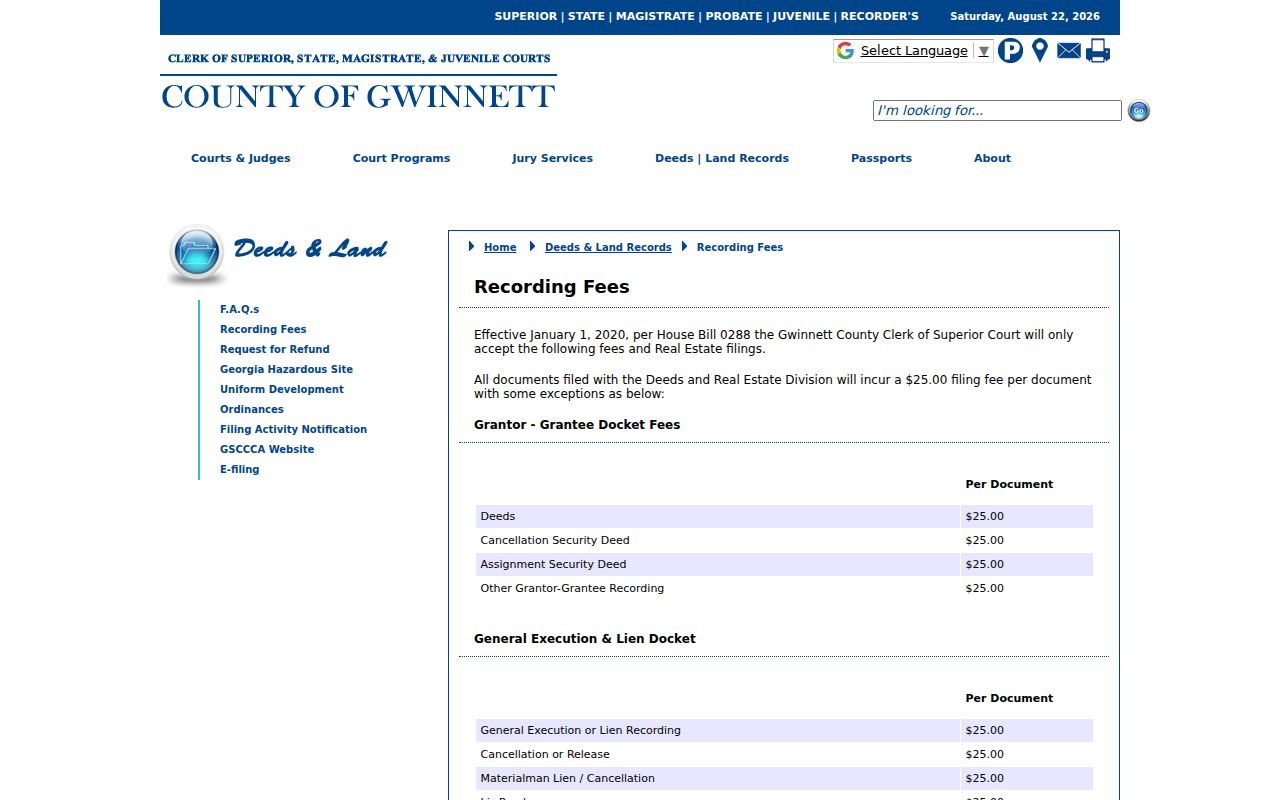The image size is (1280, 800).
Task: Open the Passports menu
Action: (881, 158)
